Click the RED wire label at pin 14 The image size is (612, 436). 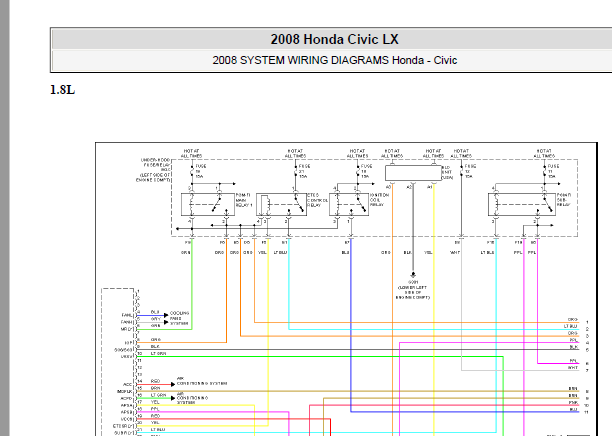point(155,381)
